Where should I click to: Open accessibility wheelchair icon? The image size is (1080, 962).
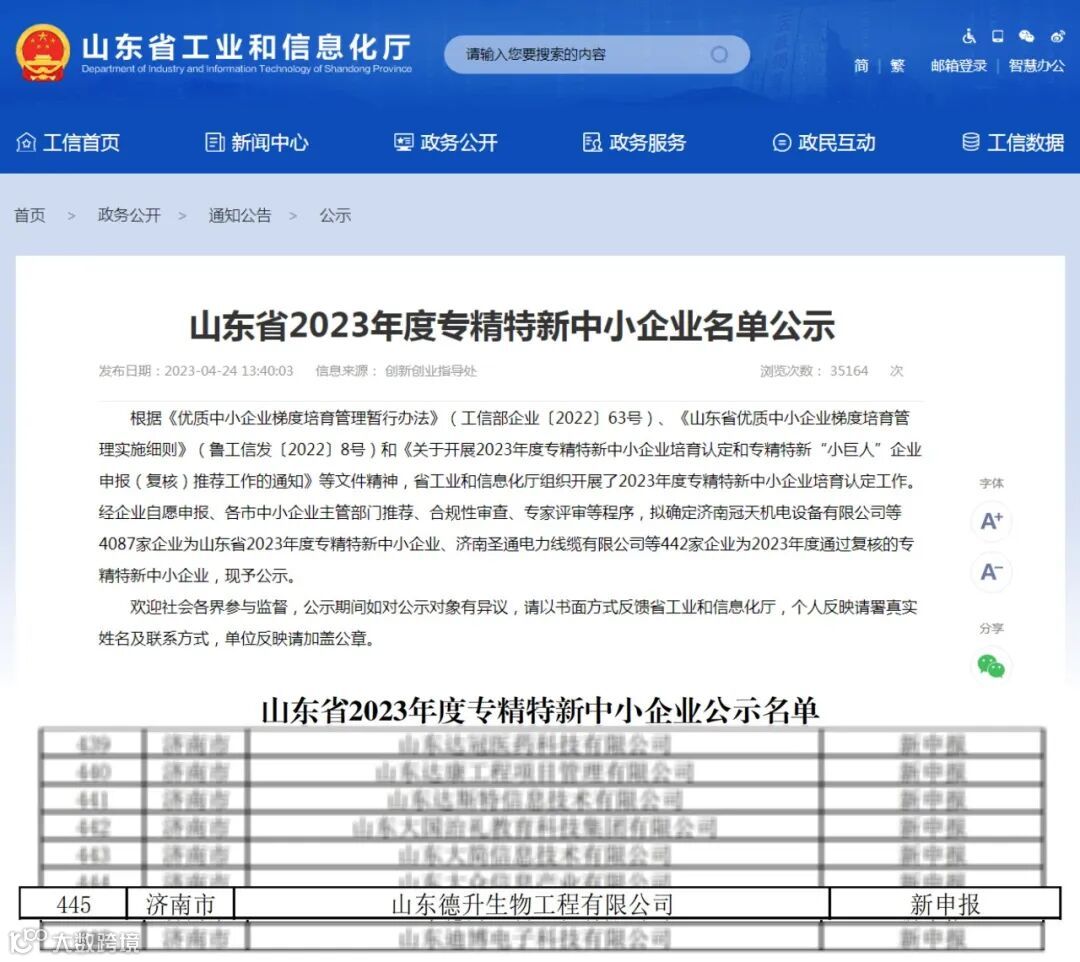pos(969,36)
